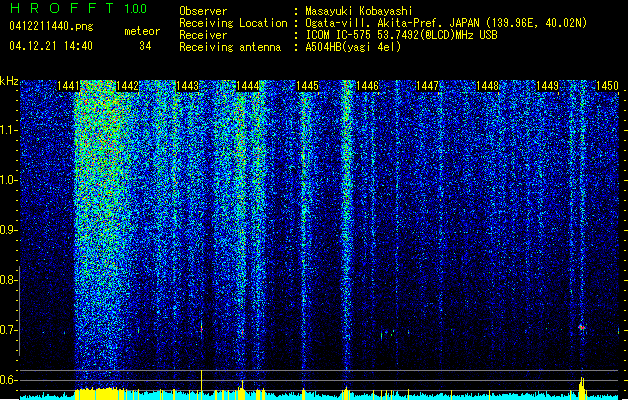Click the 1441 time marker

(68, 86)
